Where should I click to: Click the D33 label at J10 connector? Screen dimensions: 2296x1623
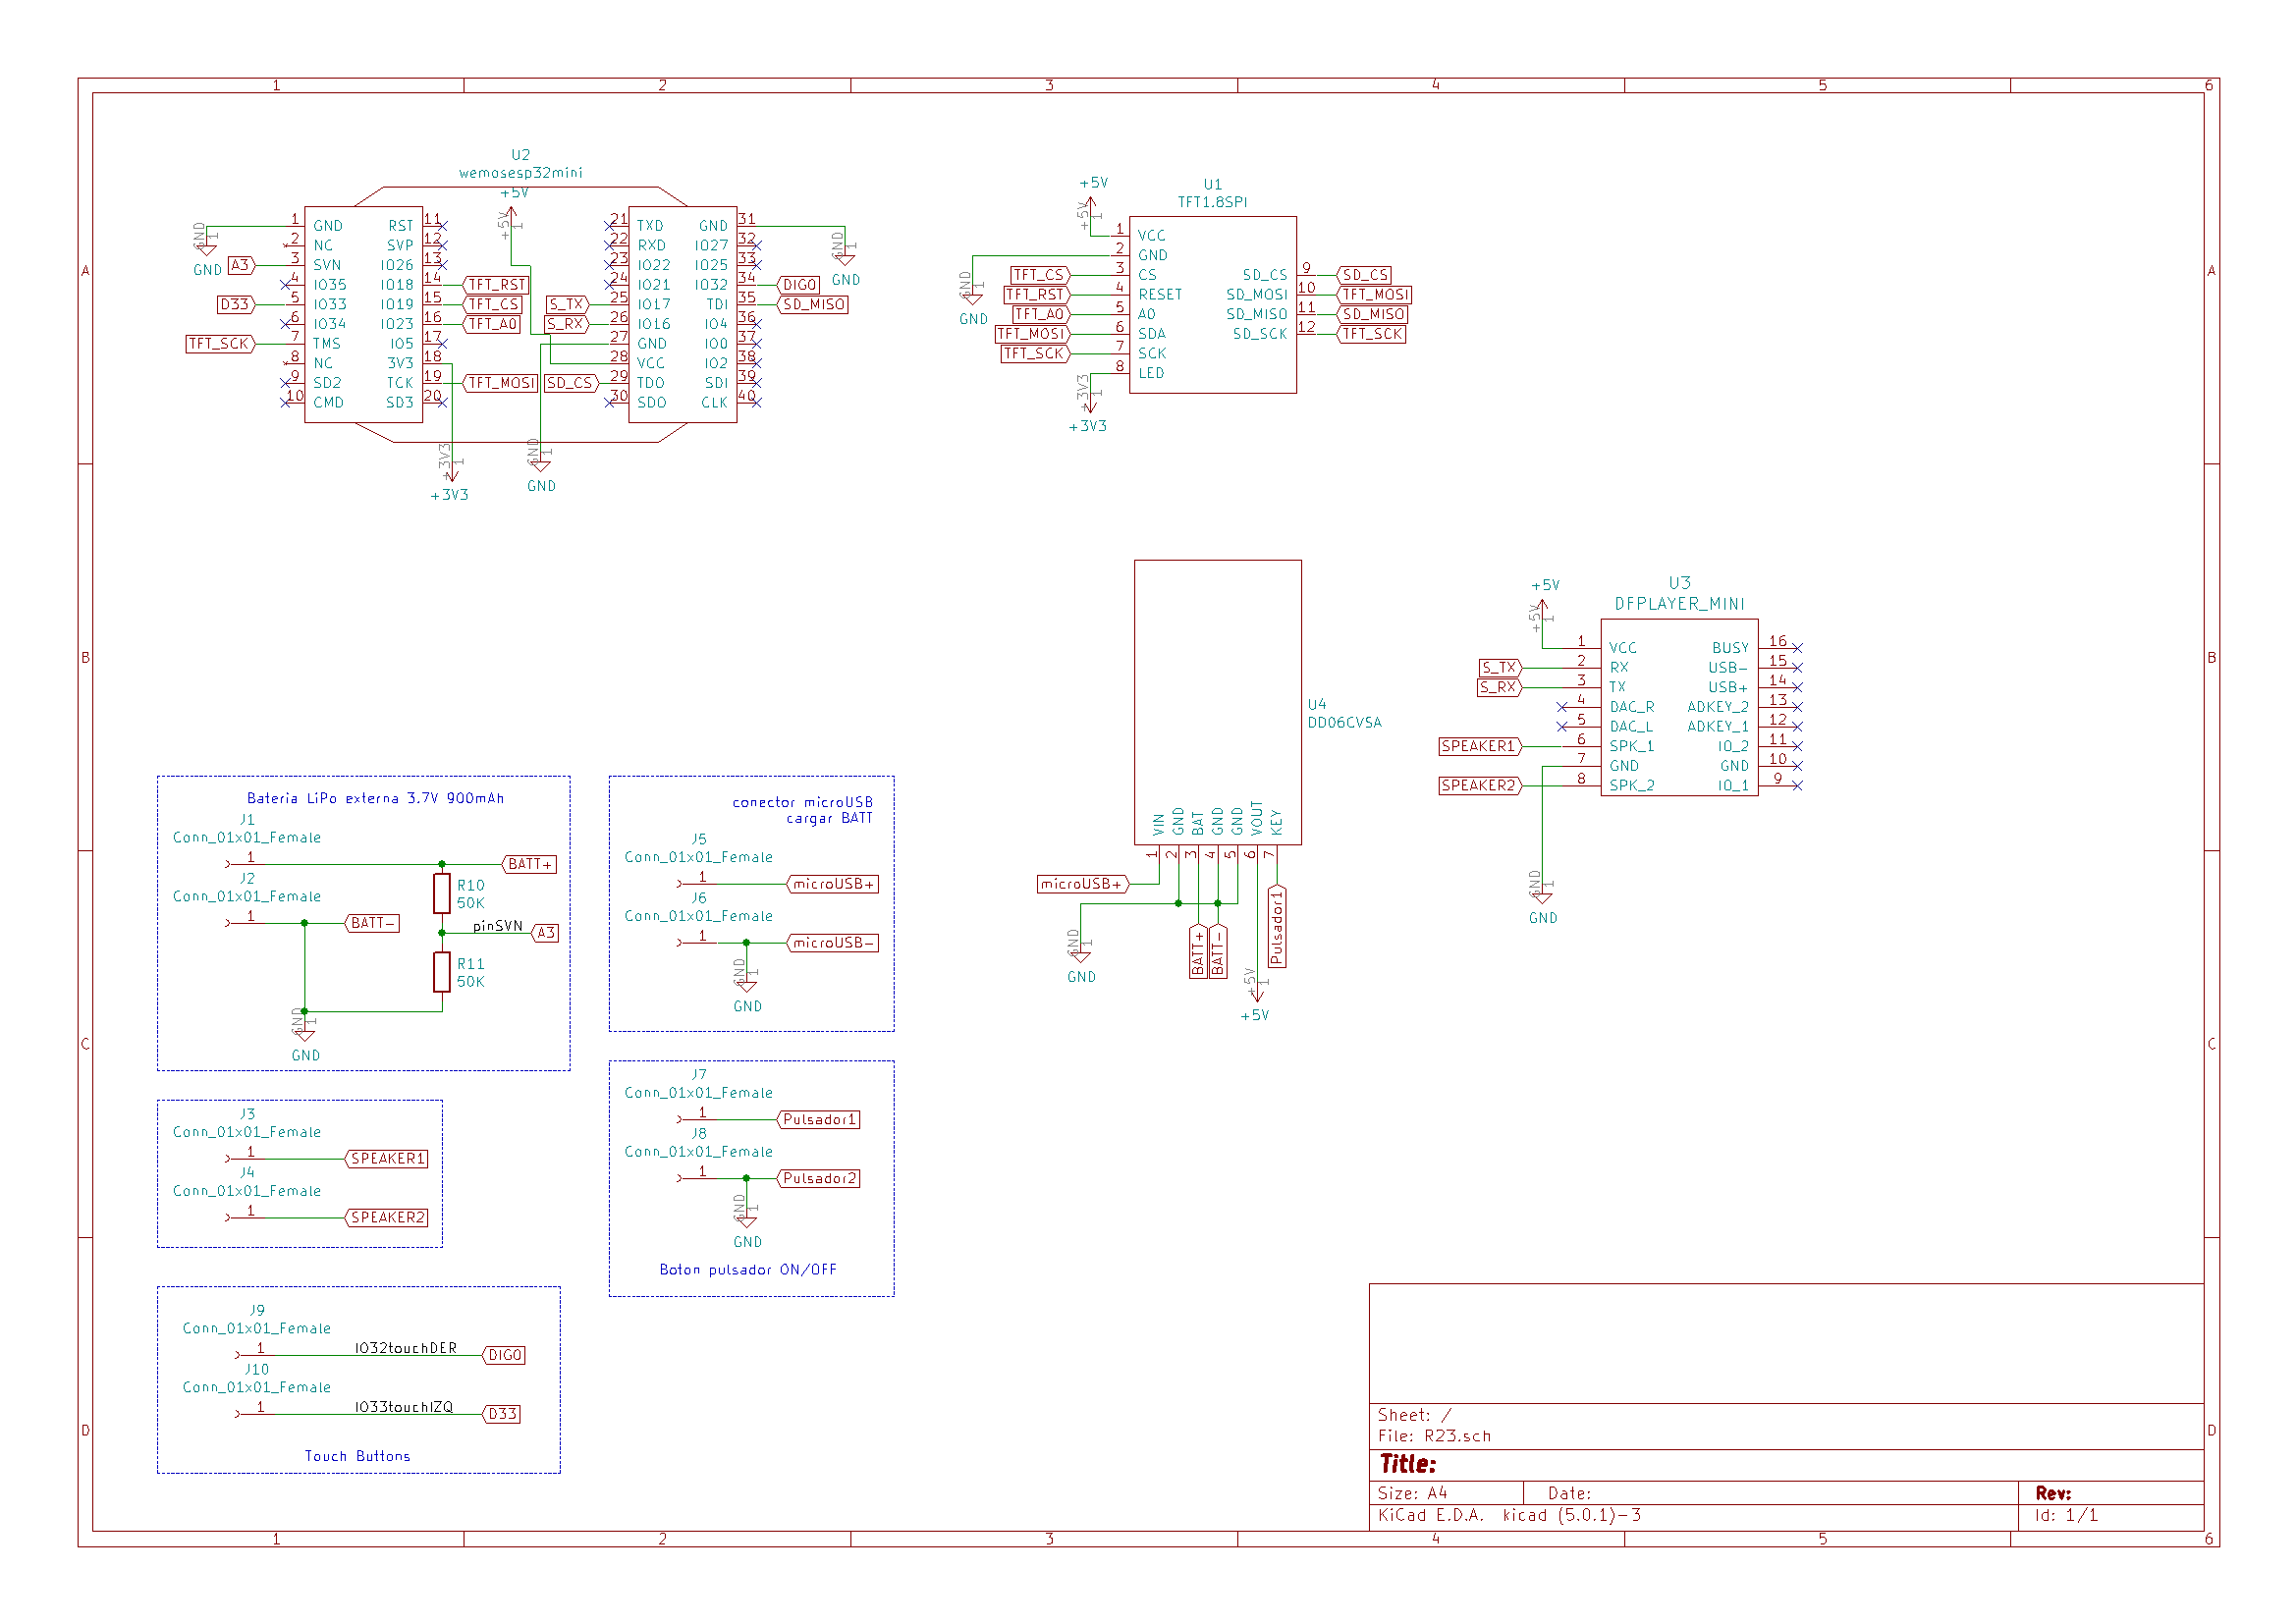point(502,1414)
